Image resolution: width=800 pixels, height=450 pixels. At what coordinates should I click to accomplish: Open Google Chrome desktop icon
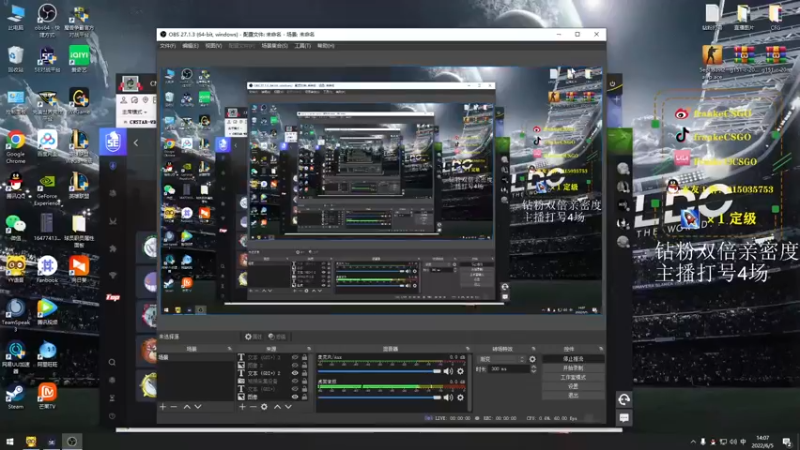point(16,145)
